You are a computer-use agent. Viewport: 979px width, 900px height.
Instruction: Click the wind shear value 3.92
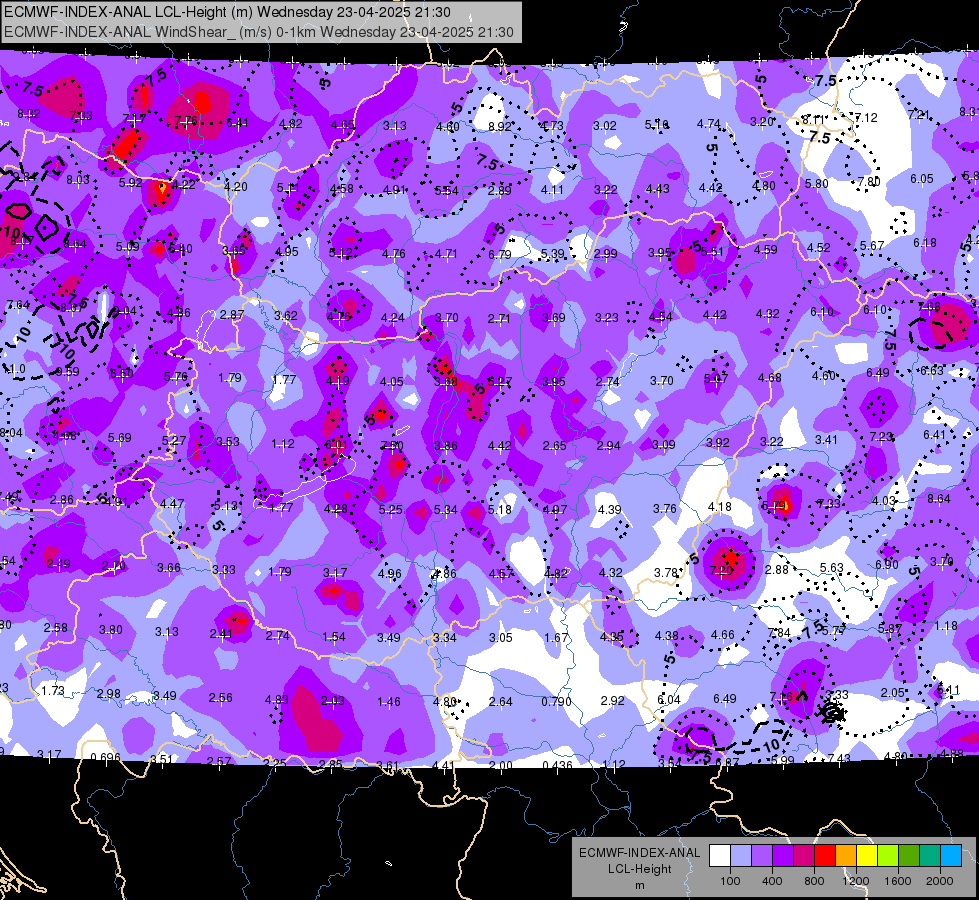tap(718, 442)
